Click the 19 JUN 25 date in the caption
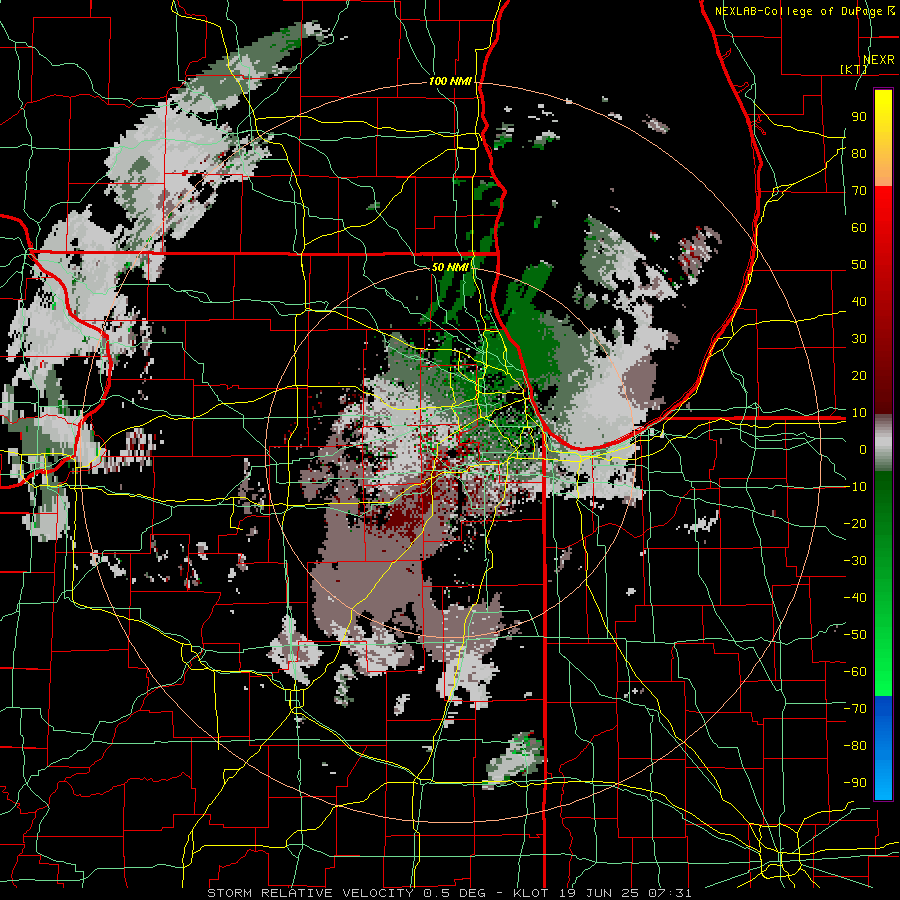The width and height of the screenshot is (900, 900). tap(599, 893)
